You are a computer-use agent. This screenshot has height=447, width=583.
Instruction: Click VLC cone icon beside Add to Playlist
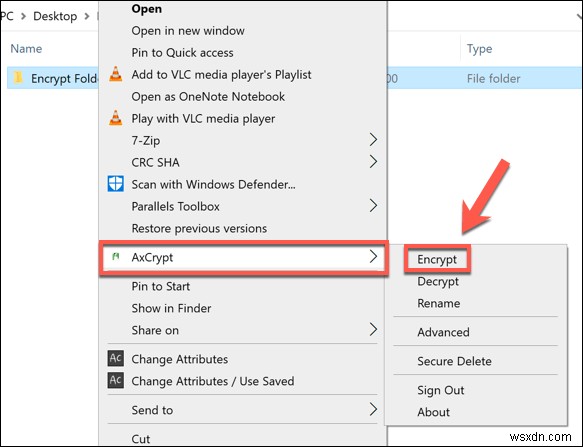point(116,74)
